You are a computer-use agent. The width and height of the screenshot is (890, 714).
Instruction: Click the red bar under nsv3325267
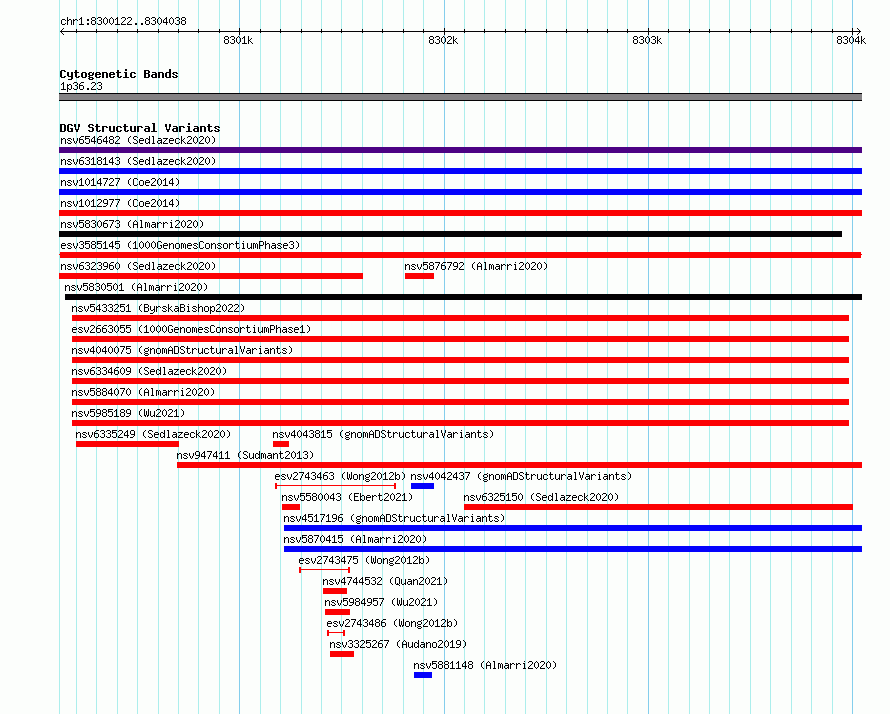(342, 654)
